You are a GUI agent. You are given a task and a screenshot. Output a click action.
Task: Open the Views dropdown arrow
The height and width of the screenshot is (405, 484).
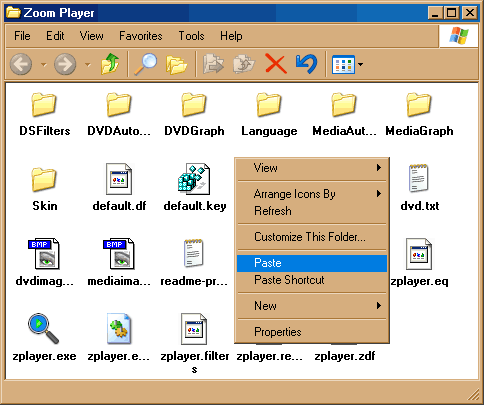(360, 64)
